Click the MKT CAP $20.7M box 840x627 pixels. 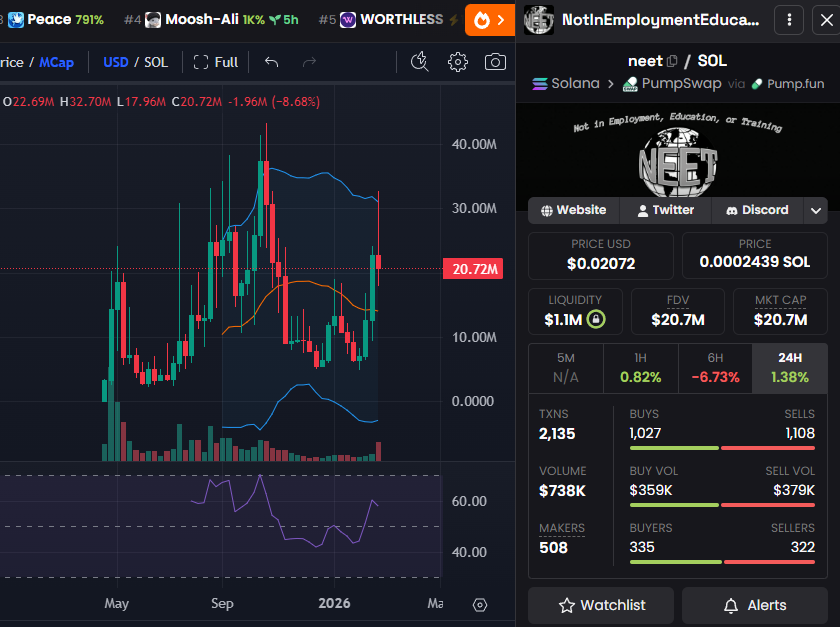pyautogui.click(x=780, y=311)
